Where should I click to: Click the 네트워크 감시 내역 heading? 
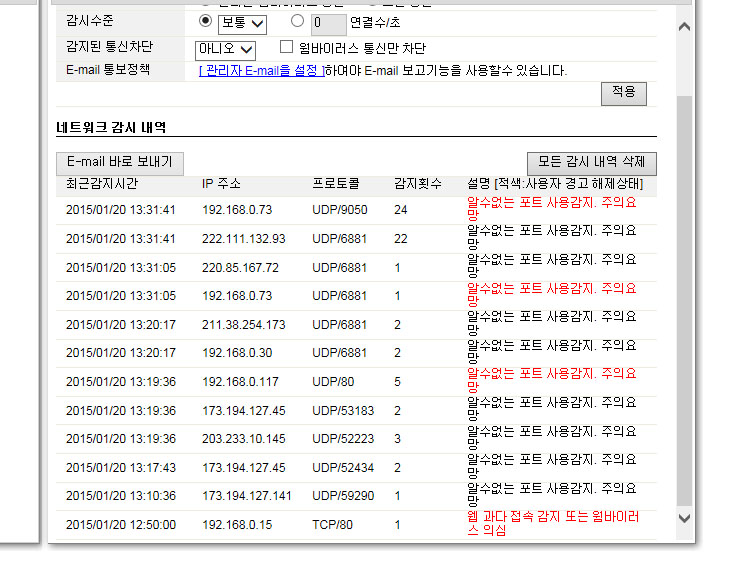(111, 127)
